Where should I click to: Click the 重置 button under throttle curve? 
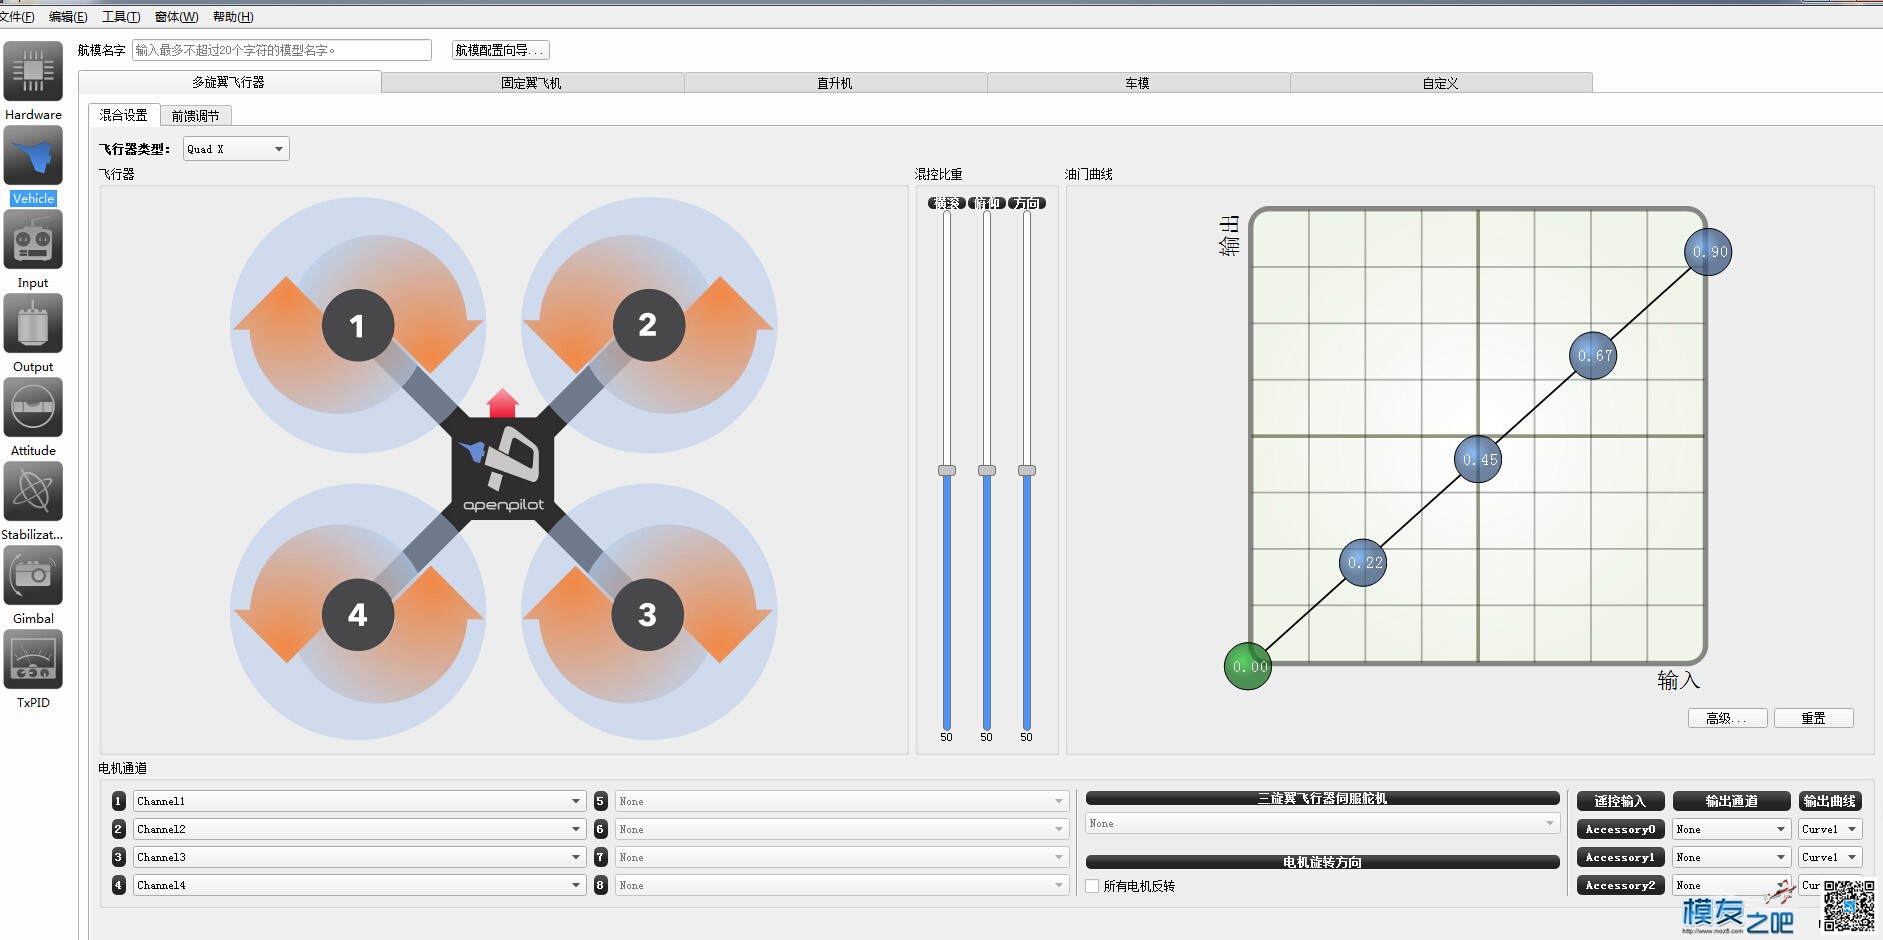[x=1813, y=718]
